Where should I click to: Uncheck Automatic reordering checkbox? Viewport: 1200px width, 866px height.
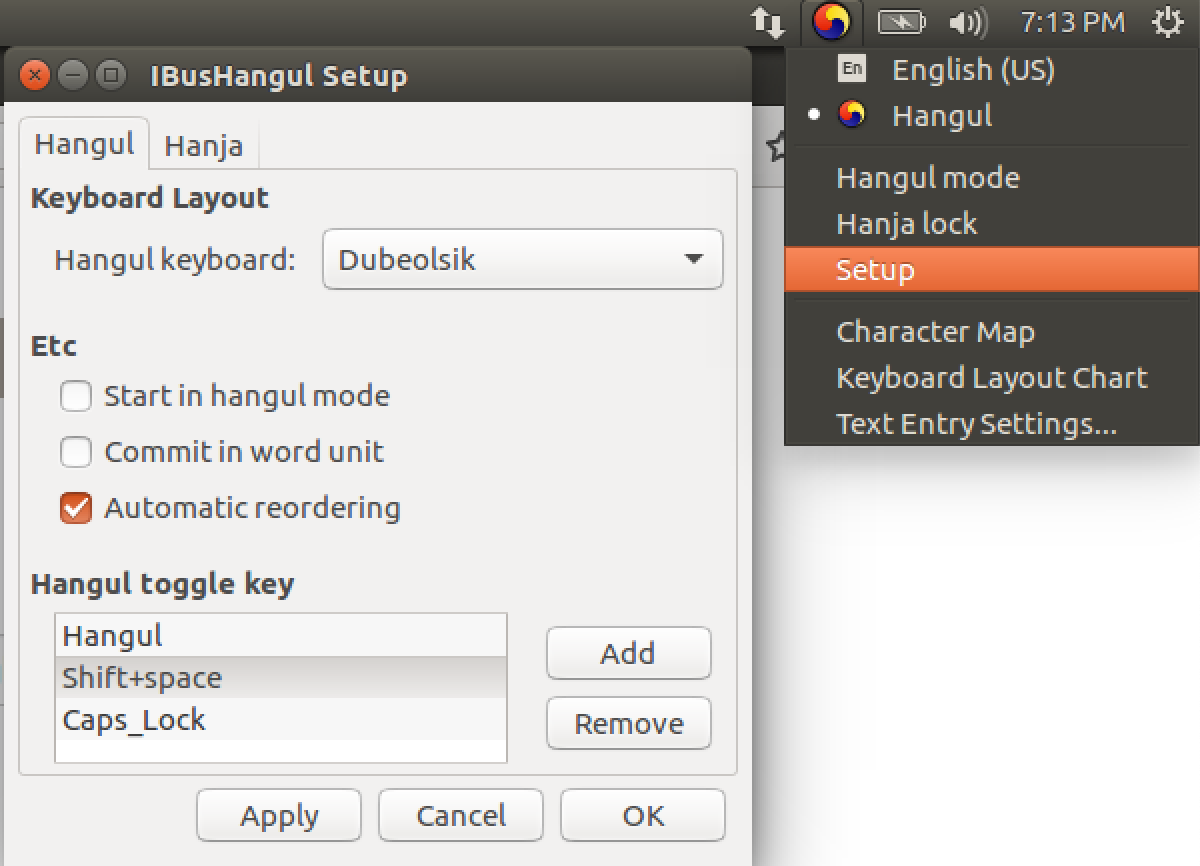(x=76, y=508)
